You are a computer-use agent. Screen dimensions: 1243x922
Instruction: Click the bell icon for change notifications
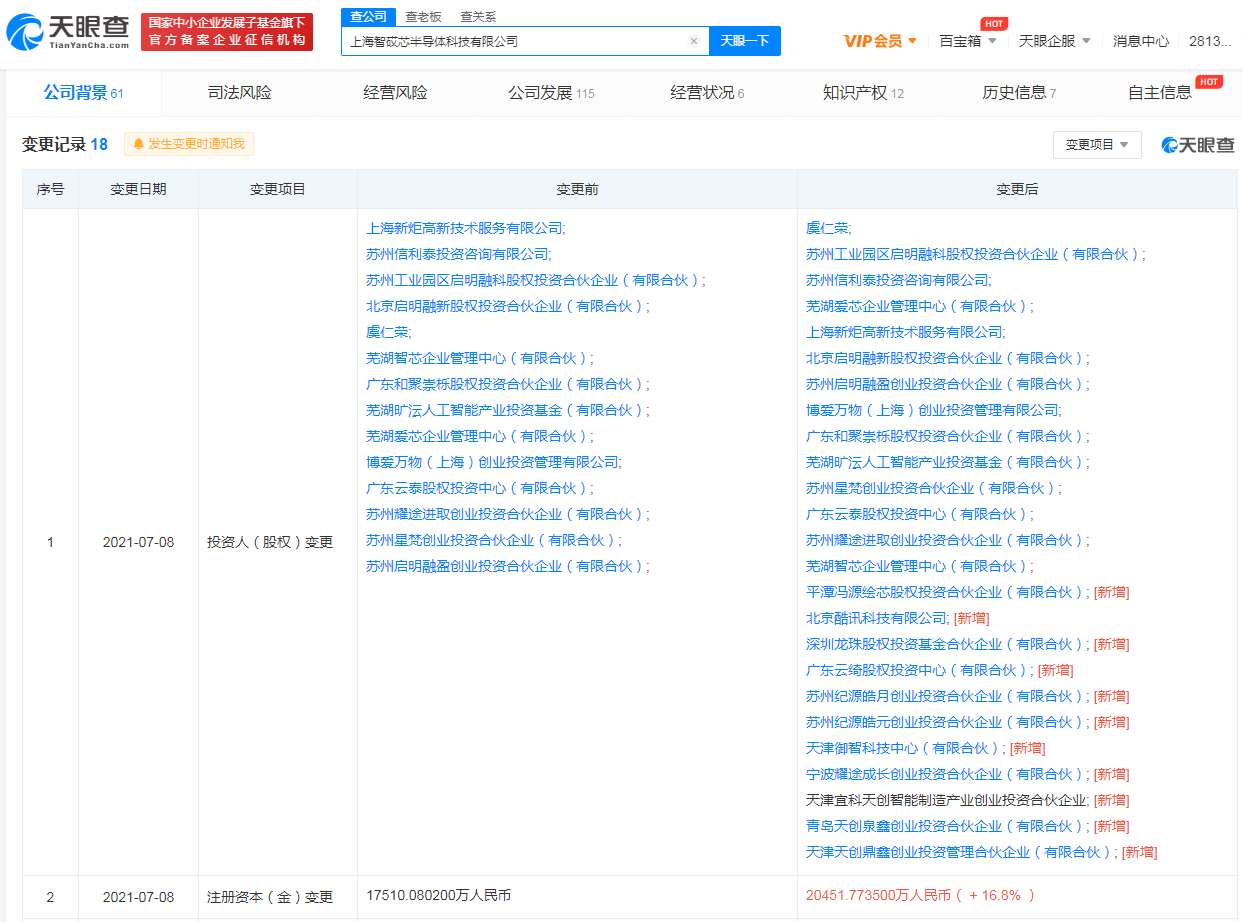pyautogui.click(x=139, y=144)
